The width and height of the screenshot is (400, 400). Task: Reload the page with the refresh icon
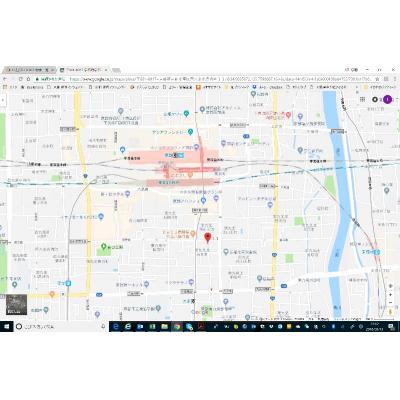(20, 79)
